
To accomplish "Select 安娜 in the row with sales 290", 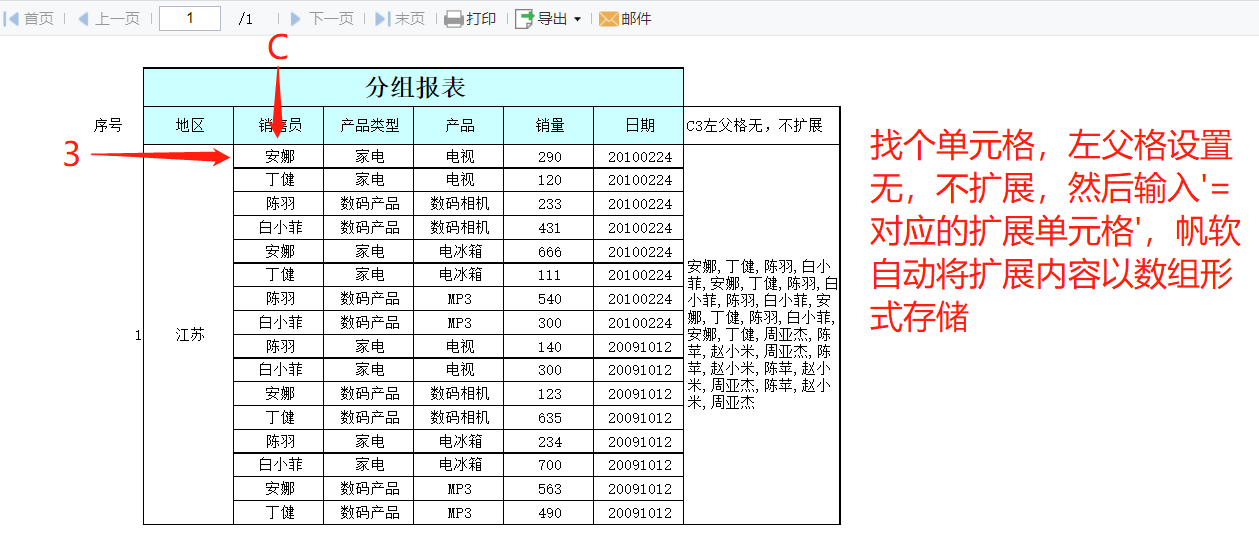I will tap(279, 156).
